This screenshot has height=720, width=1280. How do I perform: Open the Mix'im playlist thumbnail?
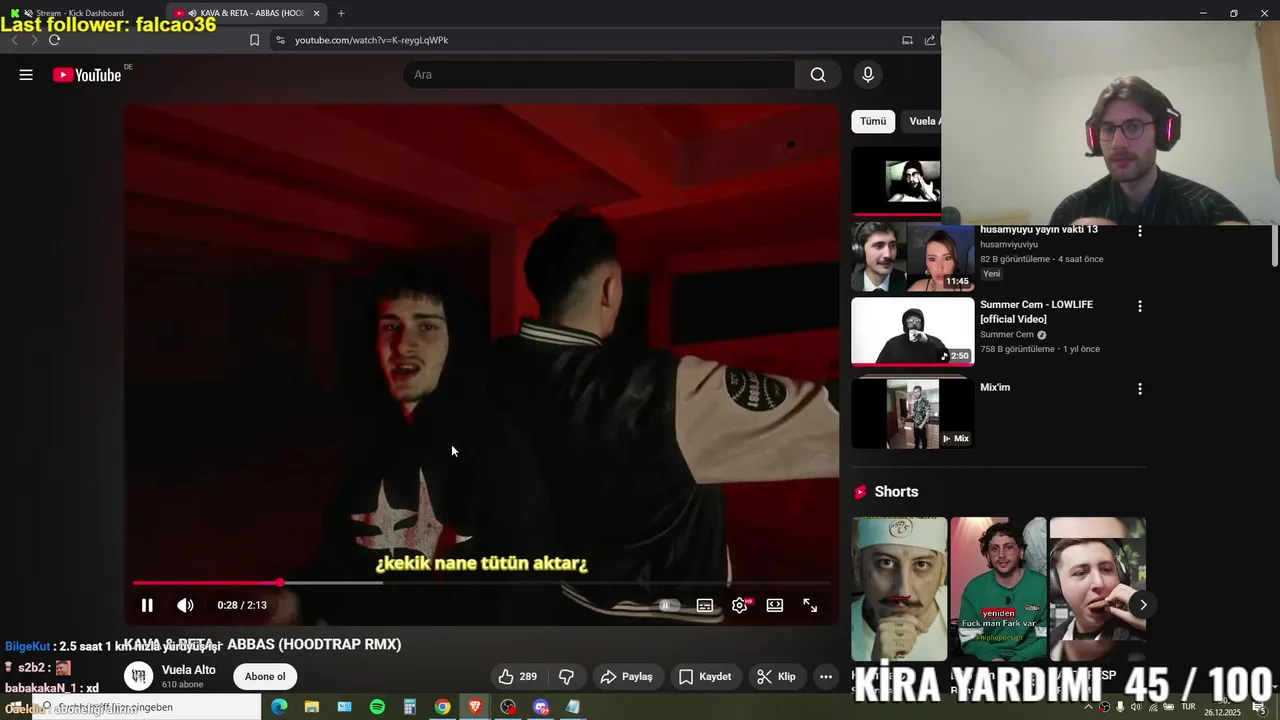point(912,414)
